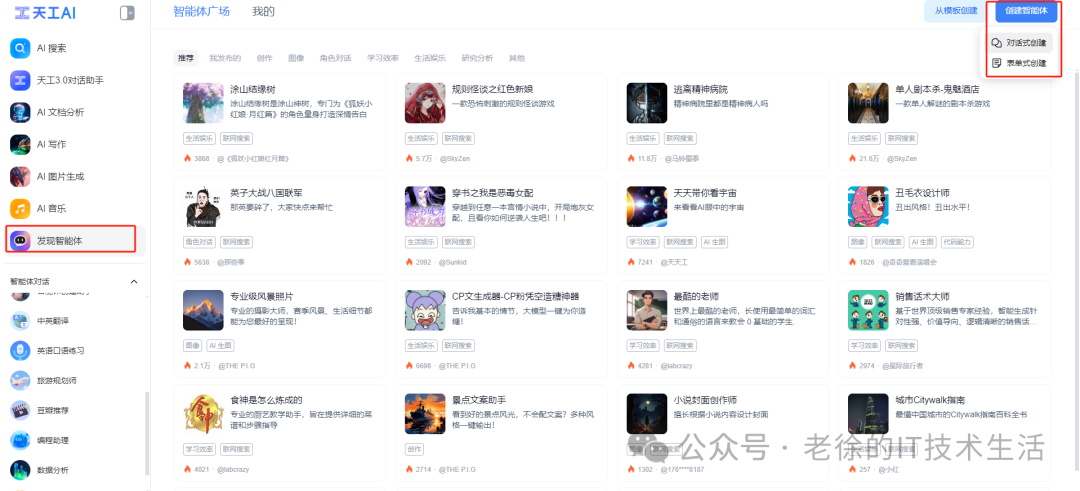Select the AI 文档分析 sidebar icon
The height and width of the screenshot is (491, 1080).
point(20,112)
